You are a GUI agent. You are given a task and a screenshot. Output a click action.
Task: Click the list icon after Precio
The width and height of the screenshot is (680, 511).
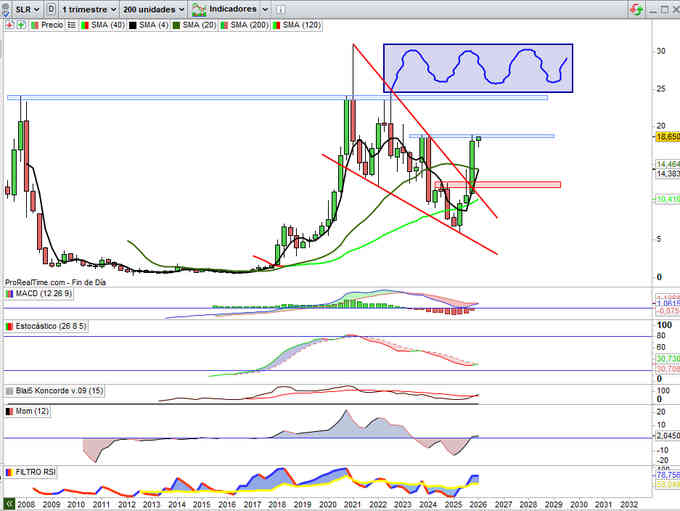click(70, 24)
